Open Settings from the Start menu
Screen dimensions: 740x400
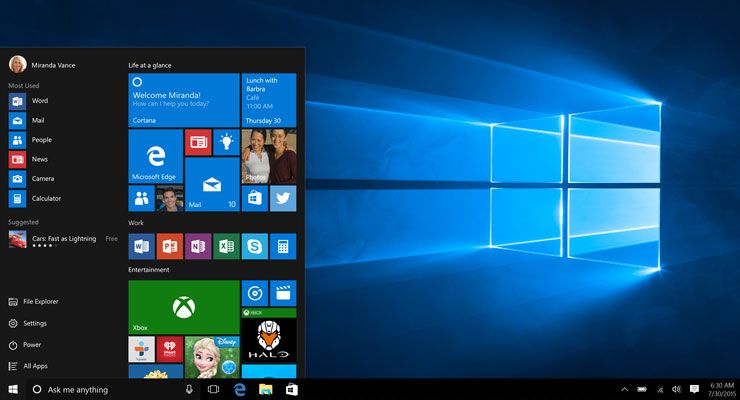click(x=35, y=323)
